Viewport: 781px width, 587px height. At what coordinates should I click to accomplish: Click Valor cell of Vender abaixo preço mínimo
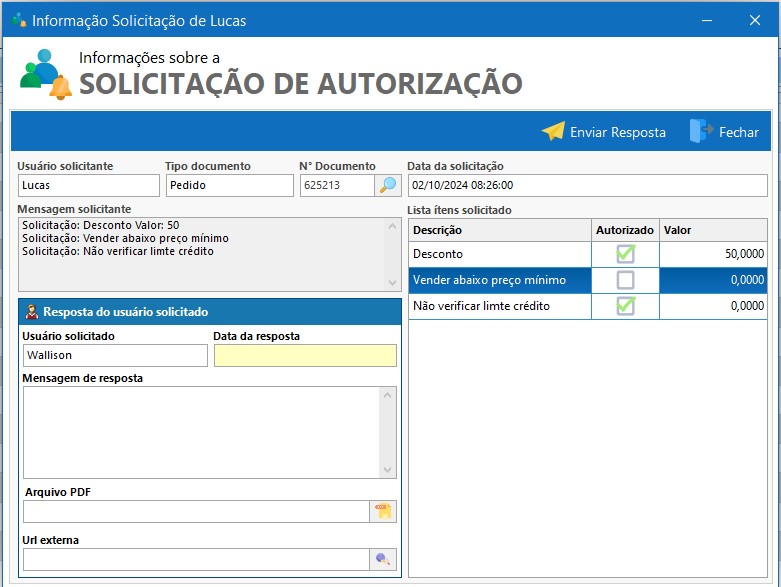click(713, 280)
